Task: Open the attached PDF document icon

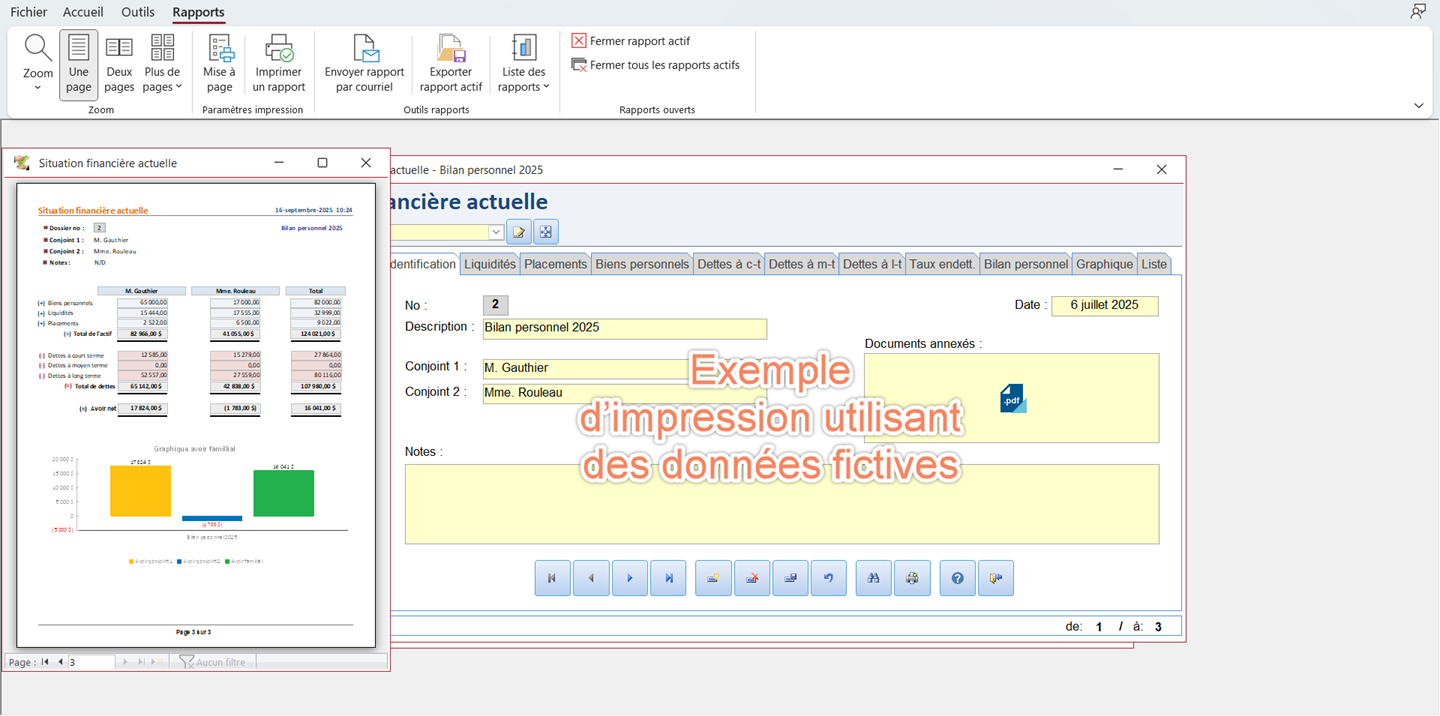Action: point(1012,398)
